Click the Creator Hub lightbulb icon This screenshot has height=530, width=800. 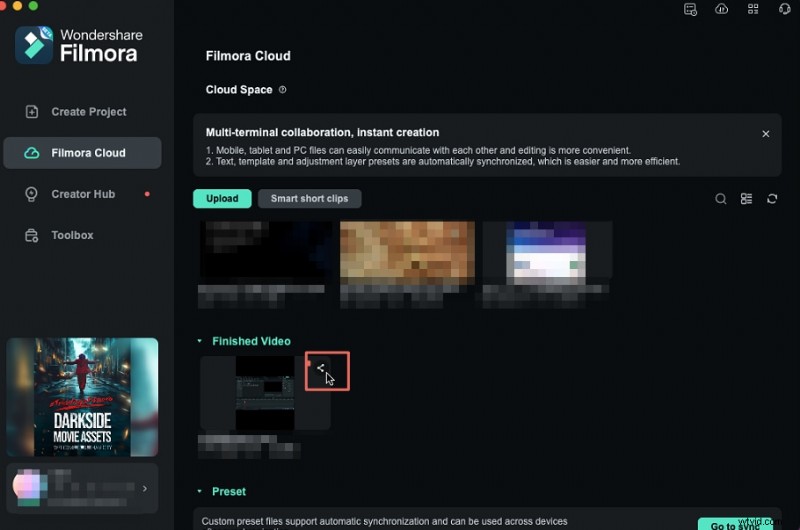coord(31,194)
